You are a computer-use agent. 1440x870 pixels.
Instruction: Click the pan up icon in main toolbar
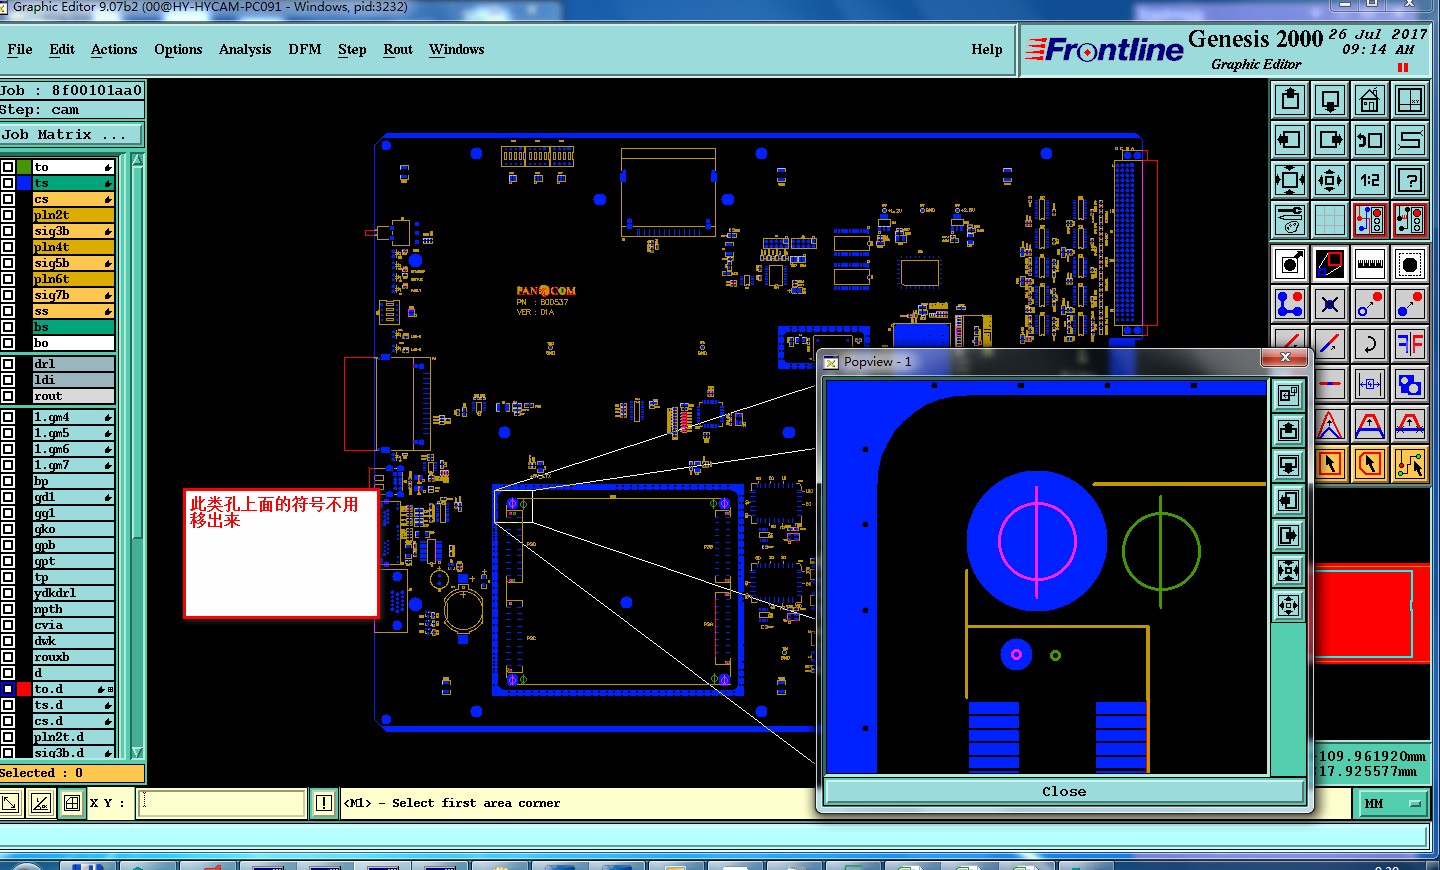pyautogui.click(x=1290, y=100)
